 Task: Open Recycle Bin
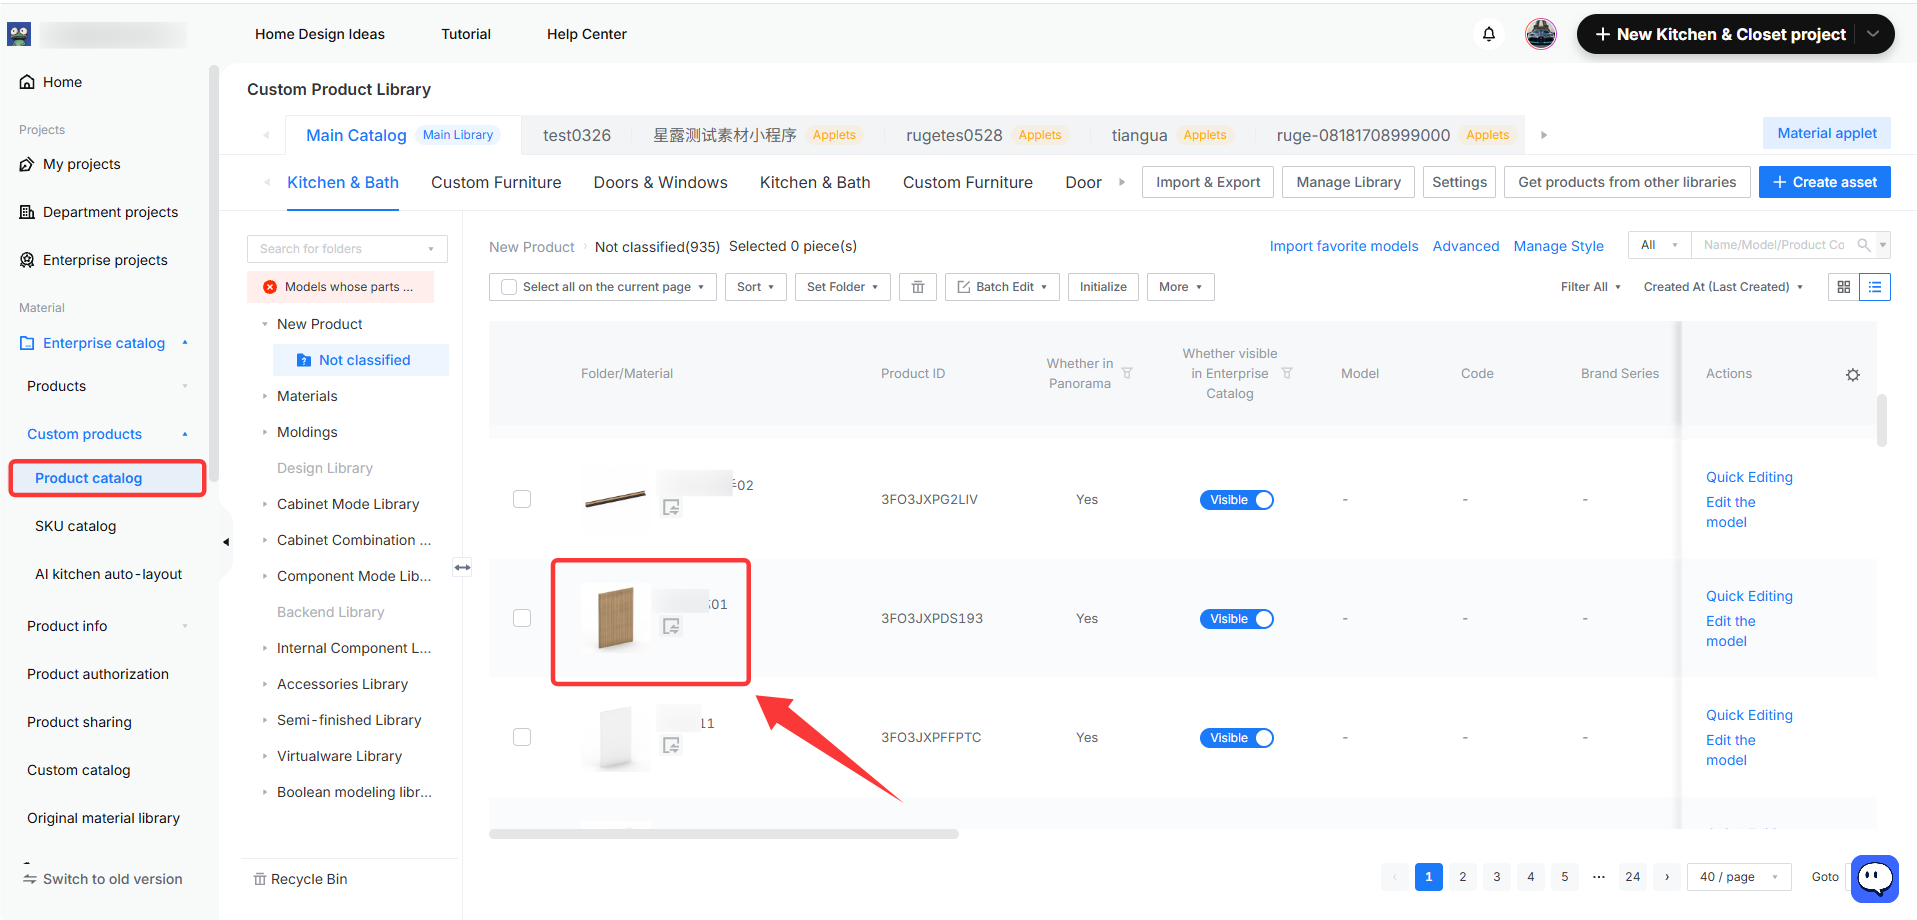[300, 879]
